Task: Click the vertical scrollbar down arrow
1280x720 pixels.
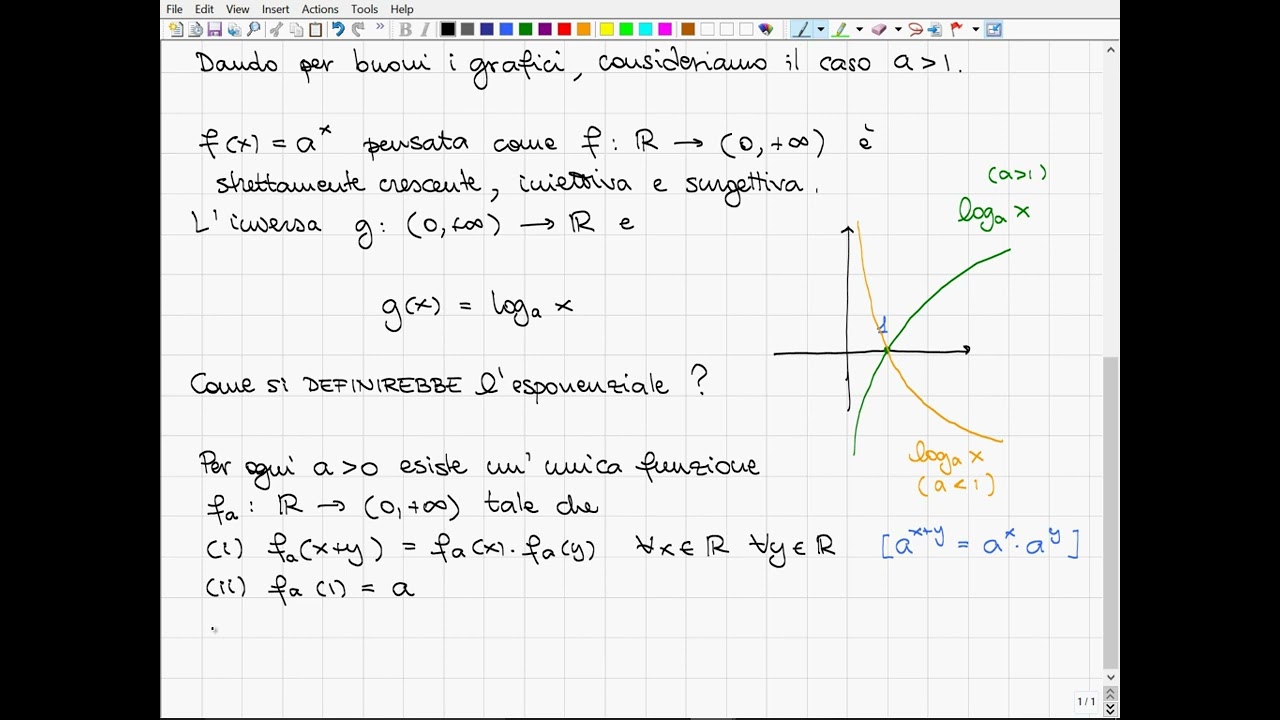Action: (1111, 676)
